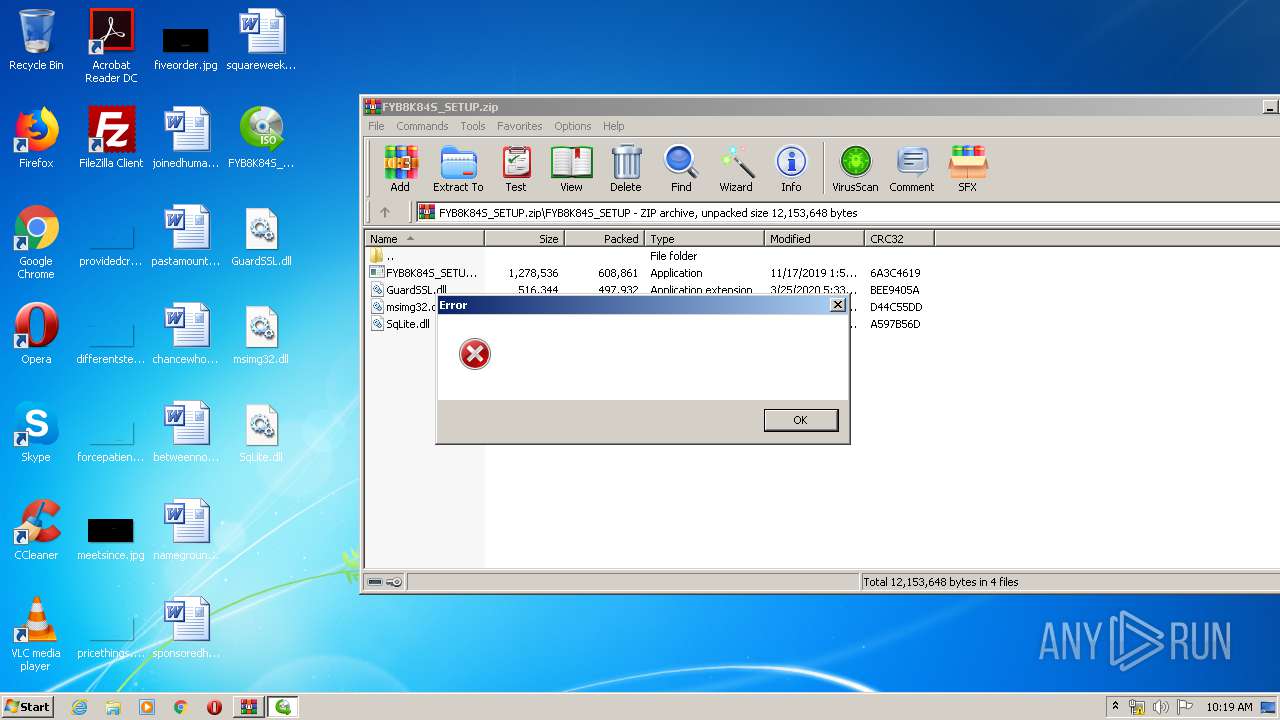Click the Delete trash bin icon
Screen dimensions: 1280x720
click(626, 168)
